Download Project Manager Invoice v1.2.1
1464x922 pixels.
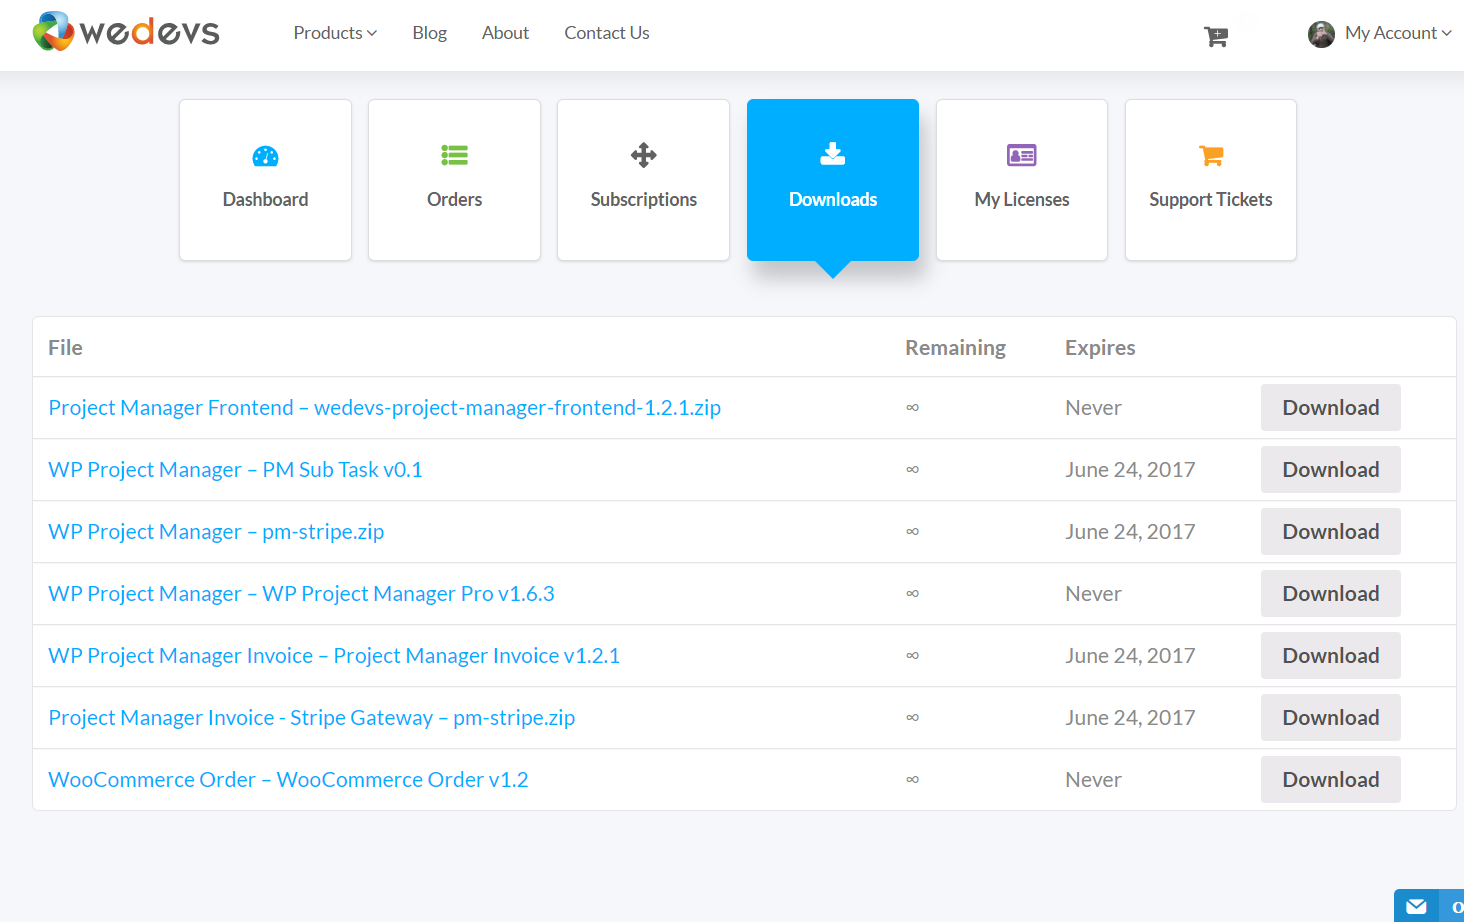[1331, 656]
